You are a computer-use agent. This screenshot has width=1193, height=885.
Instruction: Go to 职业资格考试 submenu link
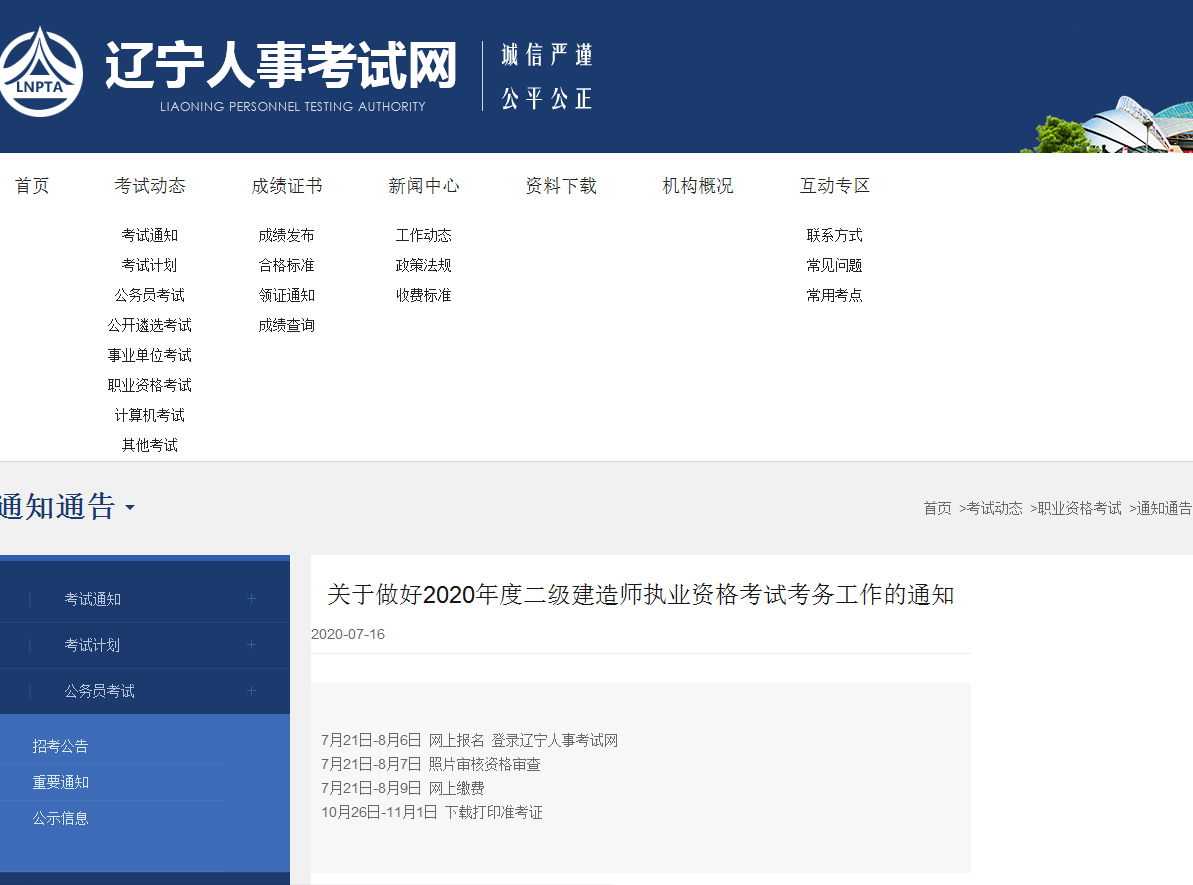click(150, 385)
